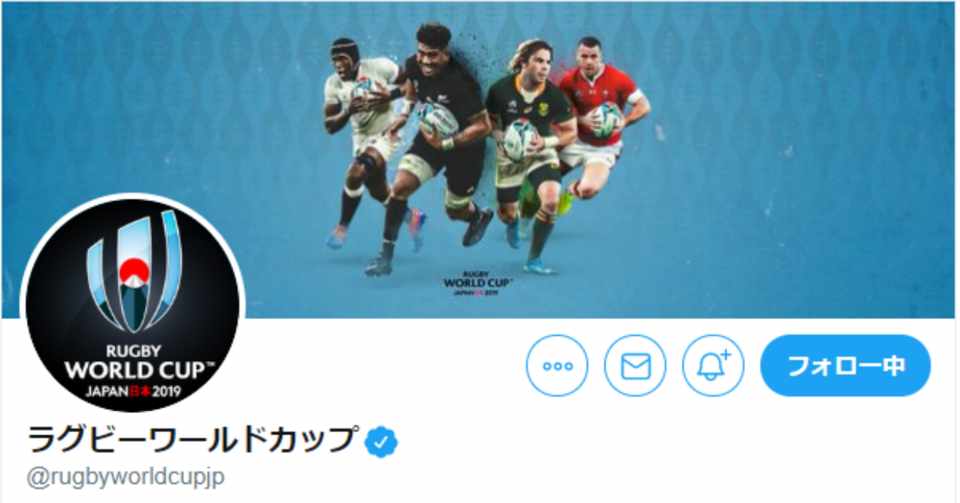The image size is (960, 503).
Task: Turn on notifications with the bell icon
Action: click(713, 366)
